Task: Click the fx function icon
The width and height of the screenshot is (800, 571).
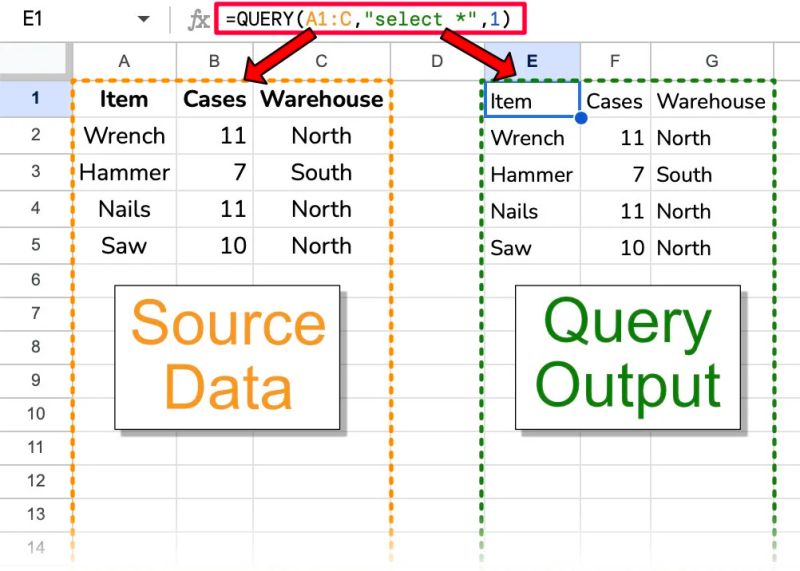Action: coord(198,20)
